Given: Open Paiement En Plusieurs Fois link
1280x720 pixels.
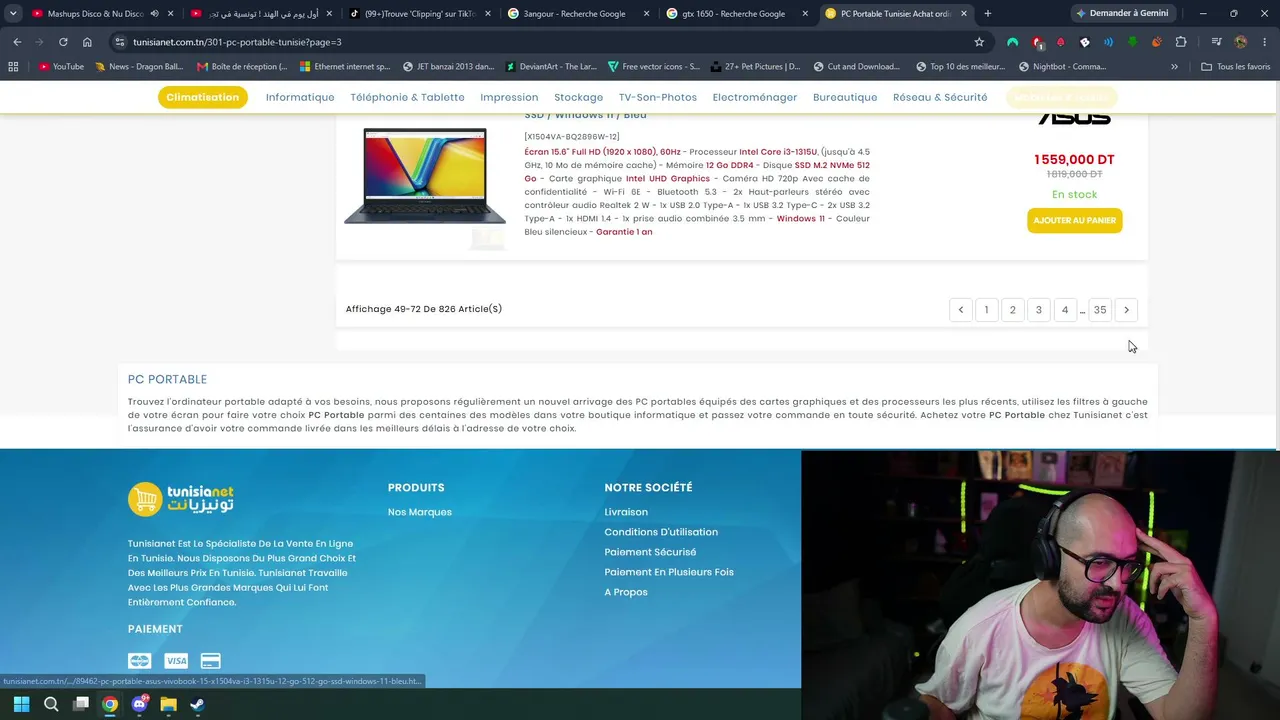Looking at the screenshot, I should 669,572.
